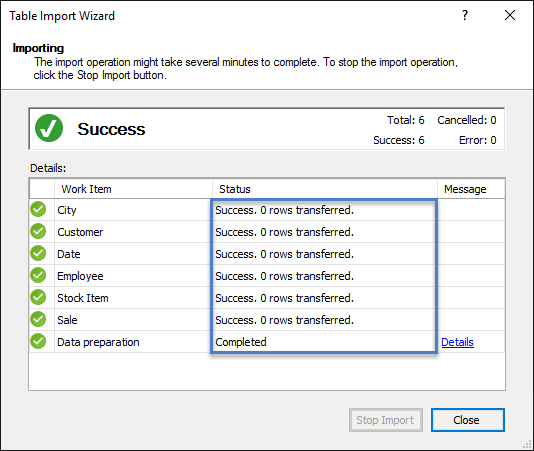
Task: Close the Table Import Wizard window
Action: 510,15
